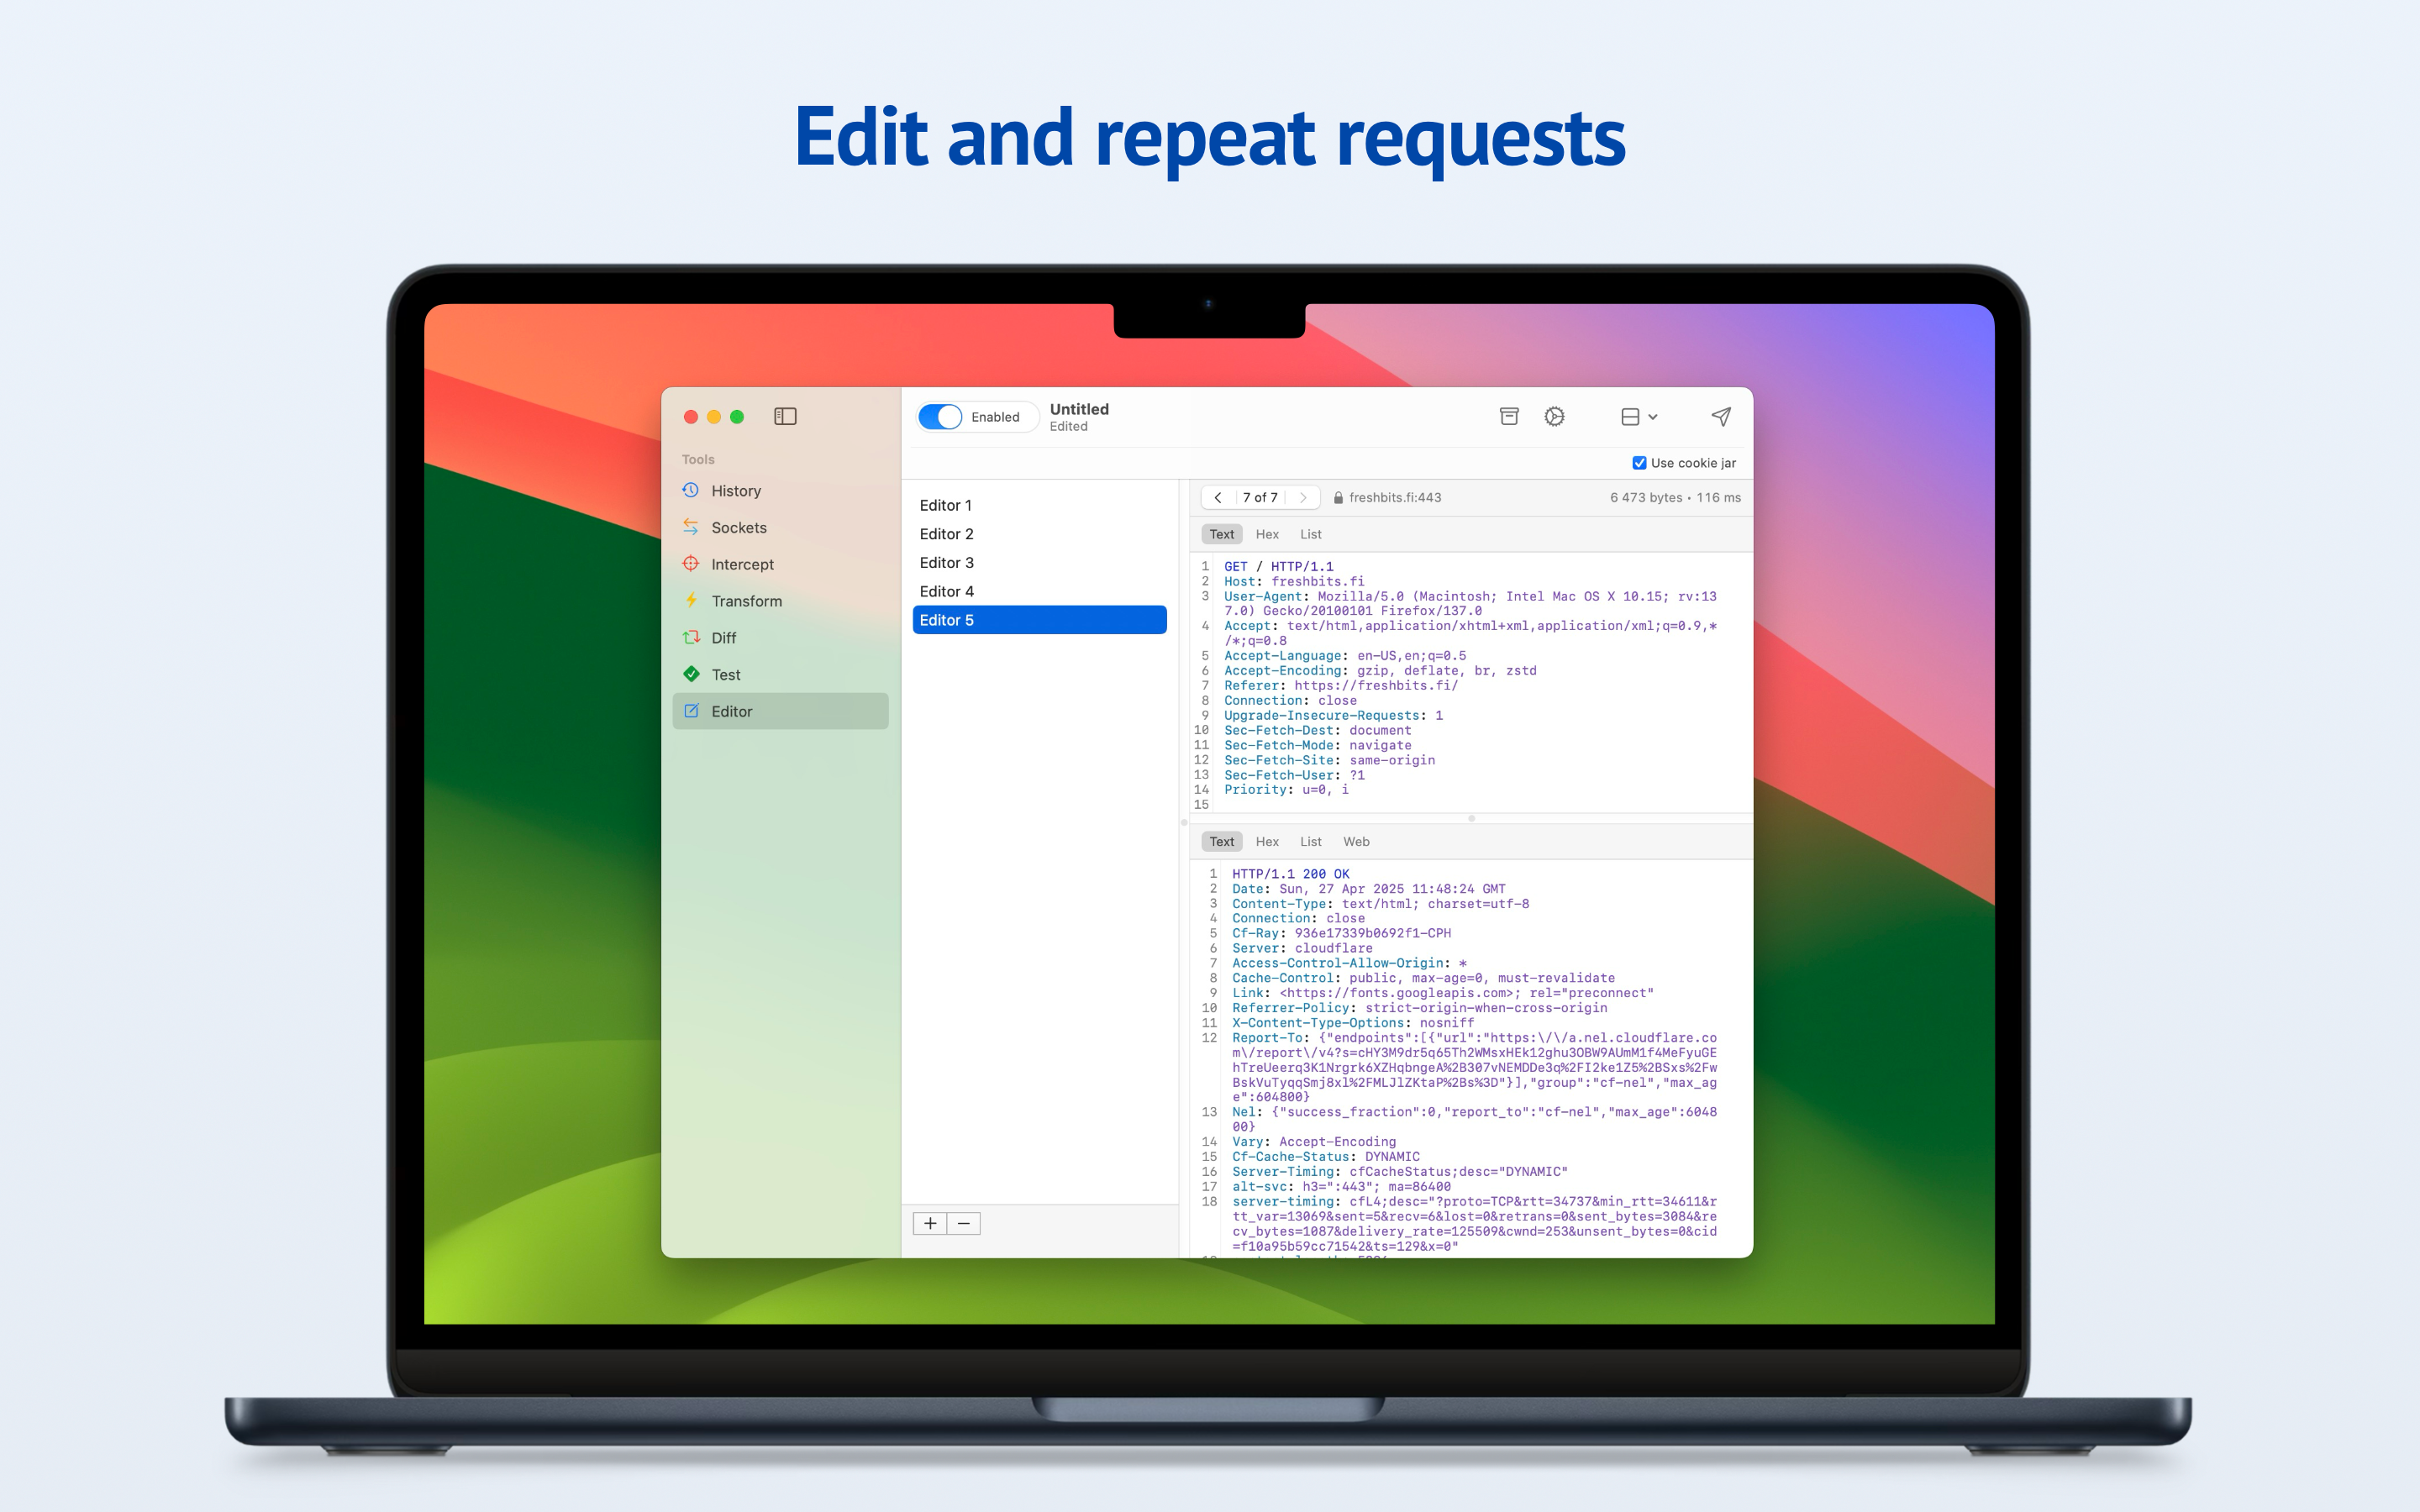Open the settings gear icon
This screenshot has height=1512, width=2420.
click(x=1554, y=416)
